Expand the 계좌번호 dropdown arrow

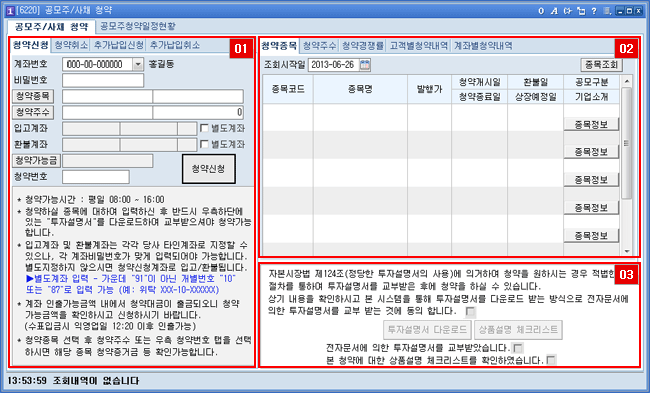point(138,64)
